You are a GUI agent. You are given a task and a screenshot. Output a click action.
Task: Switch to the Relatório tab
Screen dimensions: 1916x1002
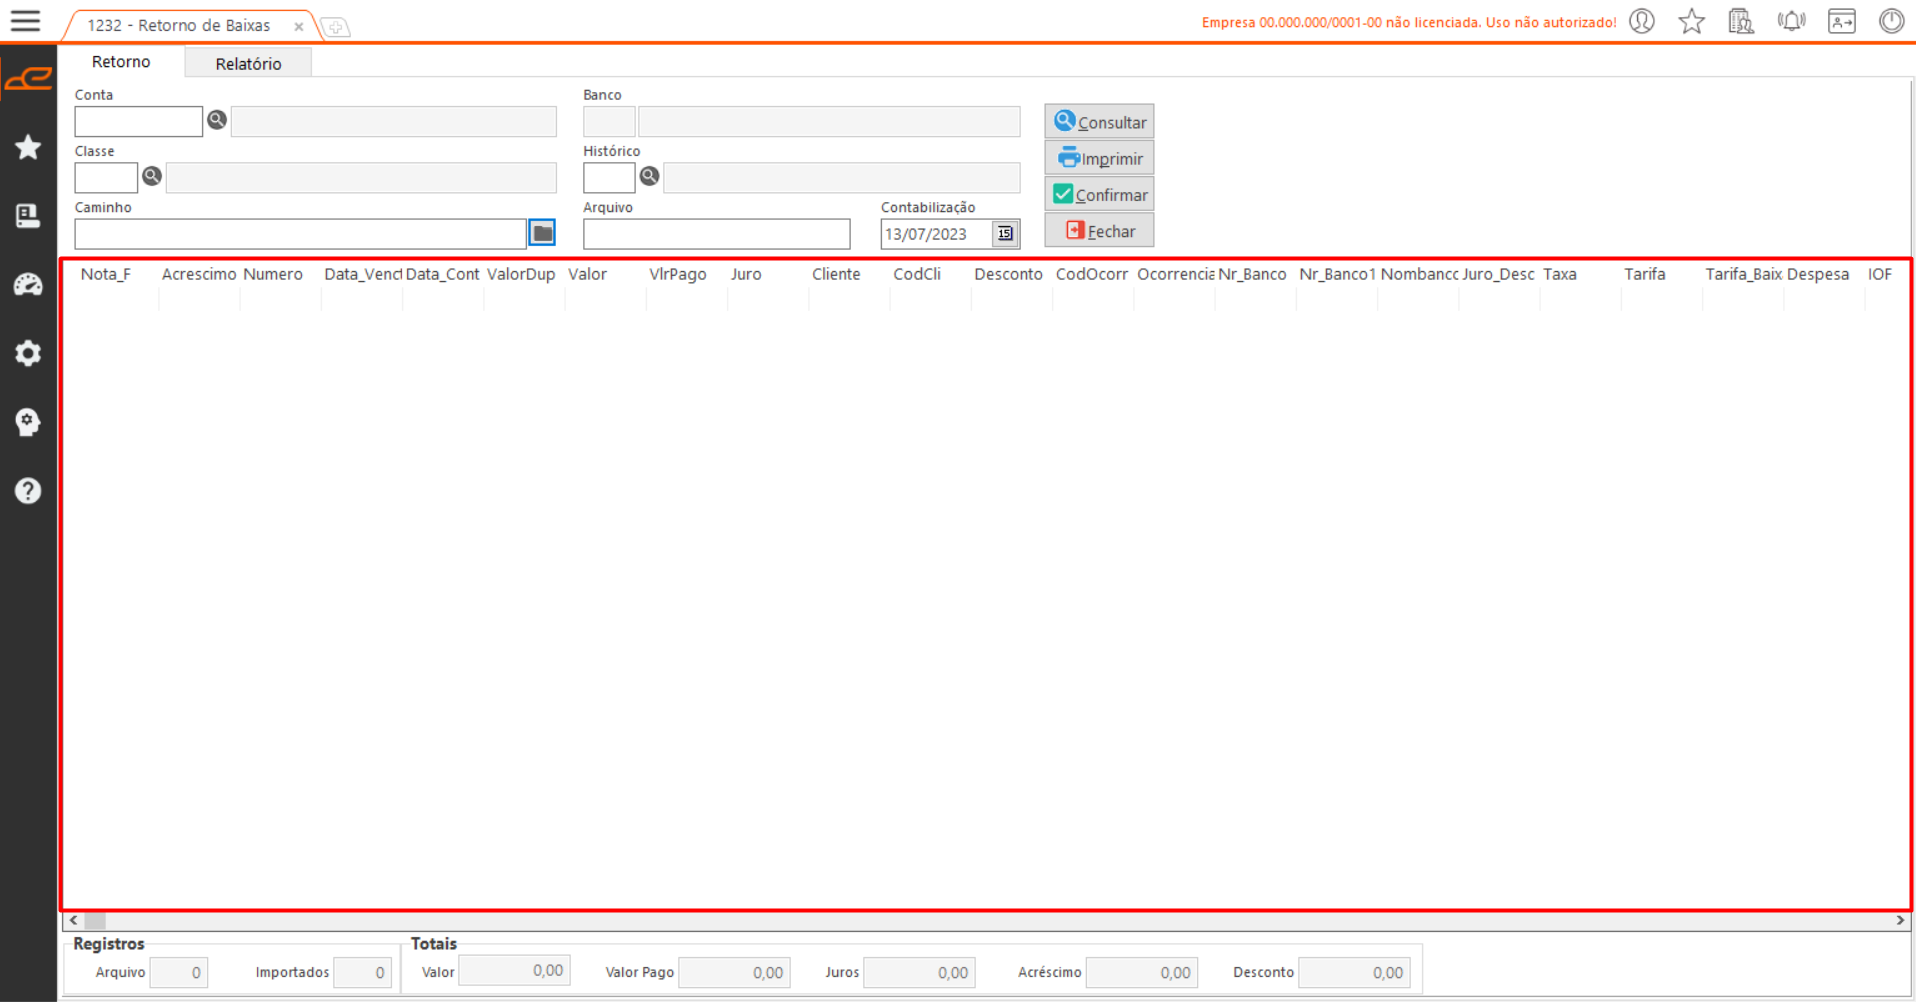pyautogui.click(x=248, y=64)
